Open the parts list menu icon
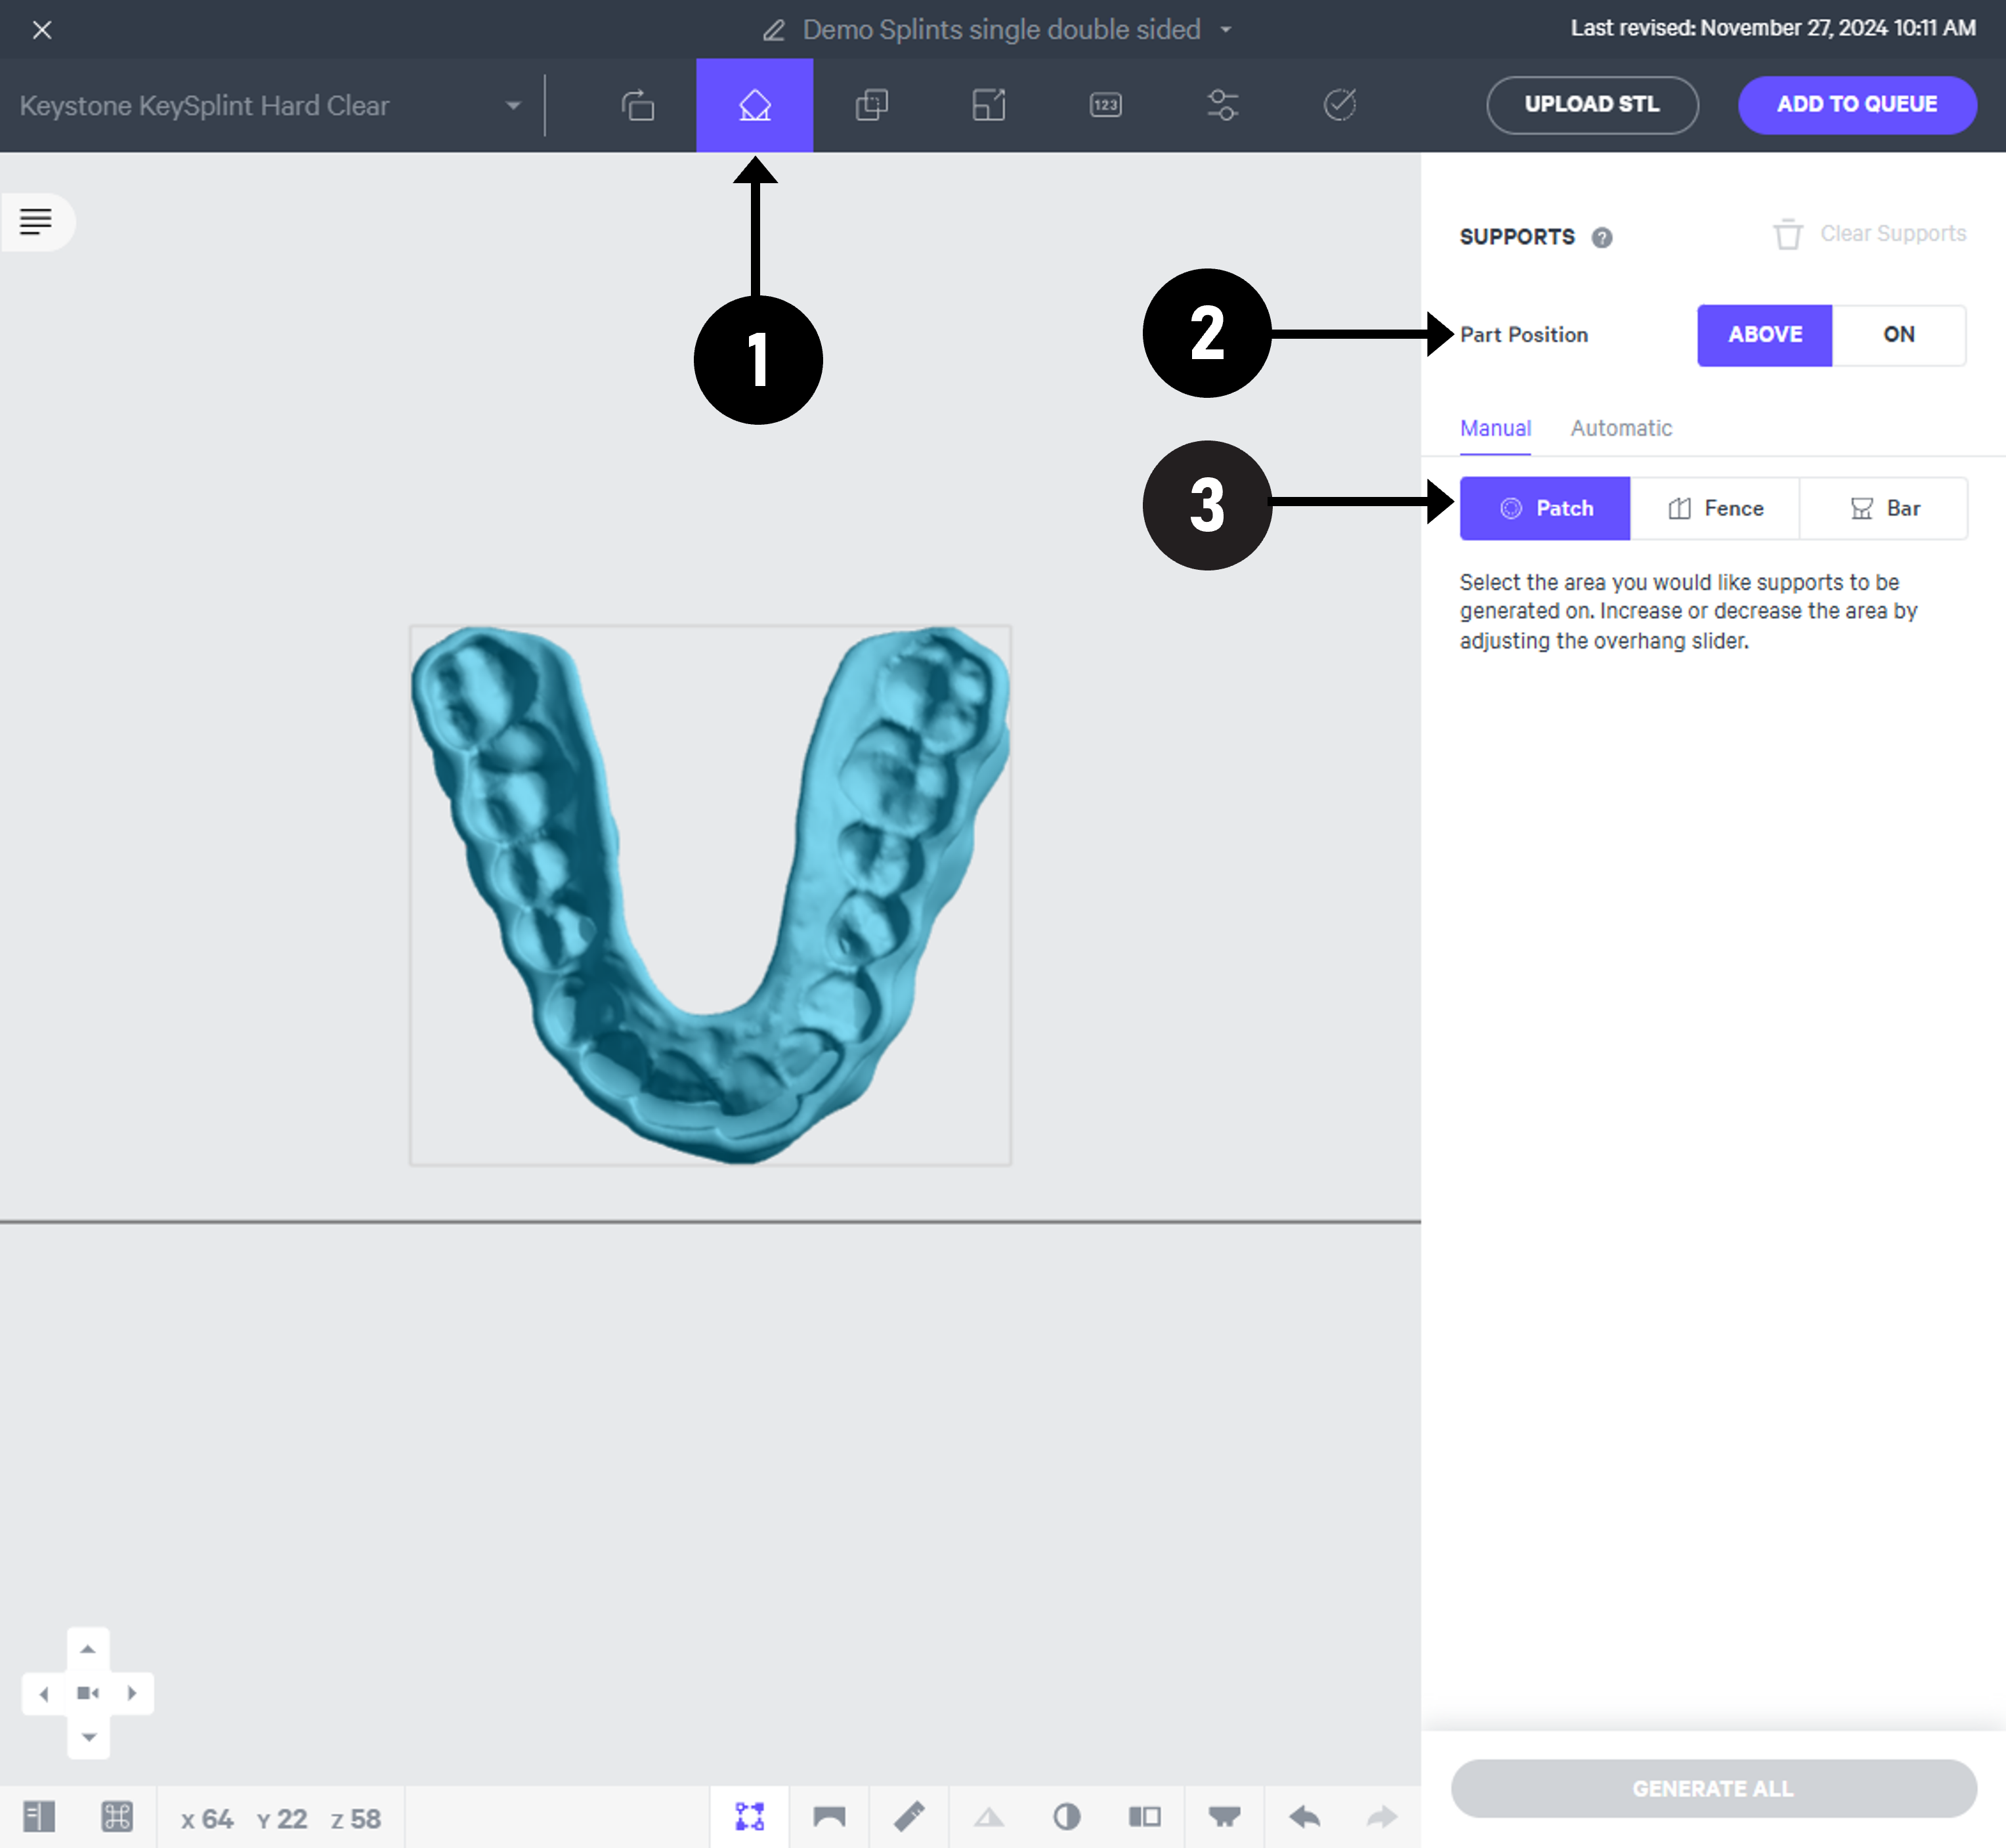Screen dimensions: 2006x1848 click(36, 221)
